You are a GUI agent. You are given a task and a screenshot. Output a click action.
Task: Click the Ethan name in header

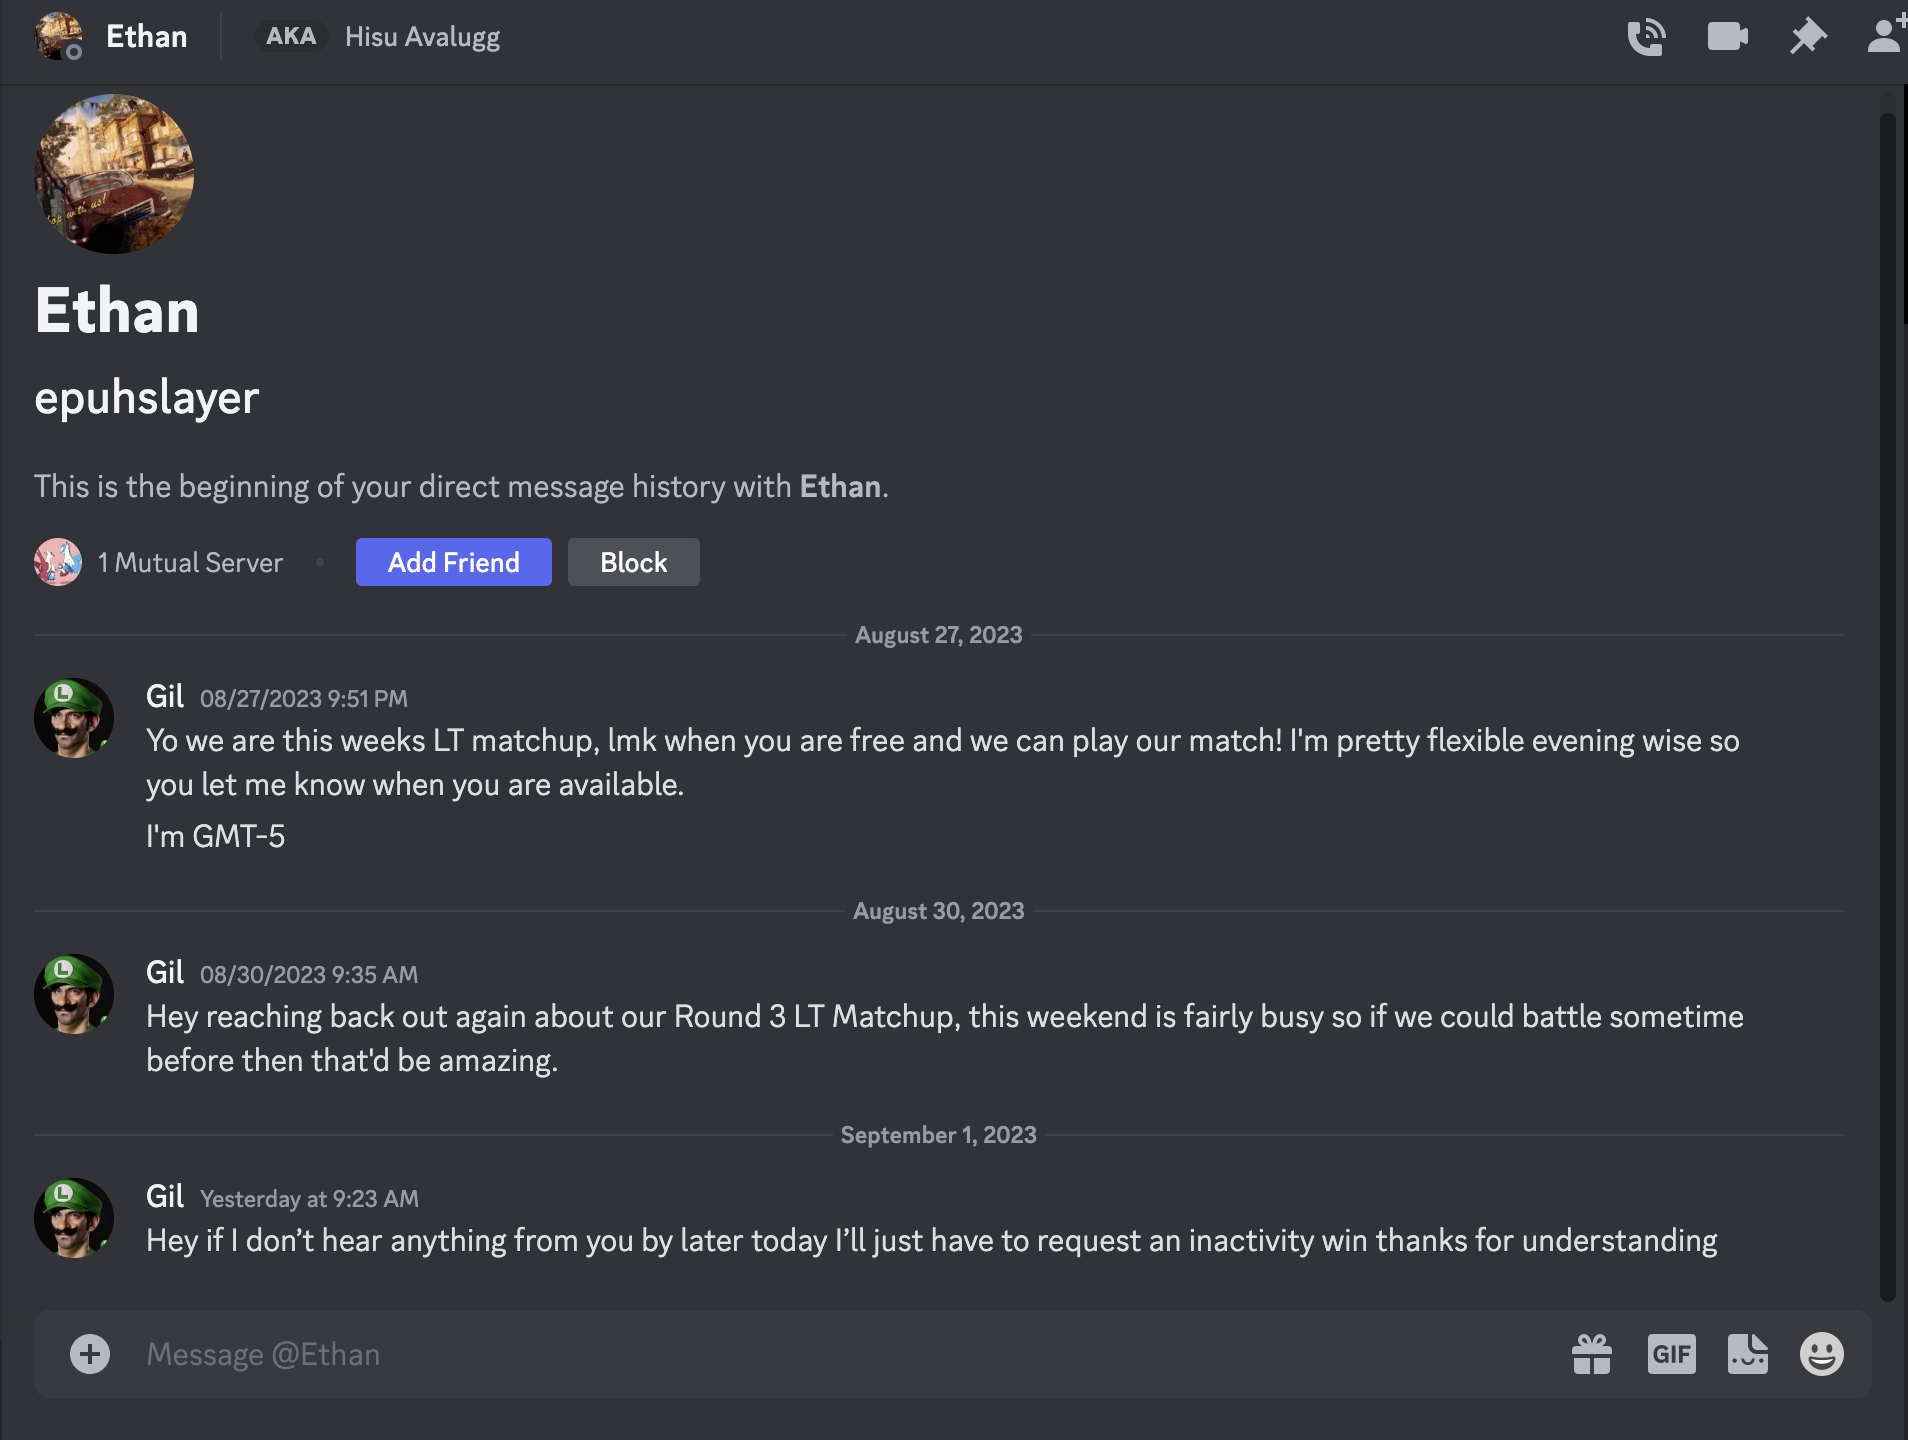click(147, 37)
